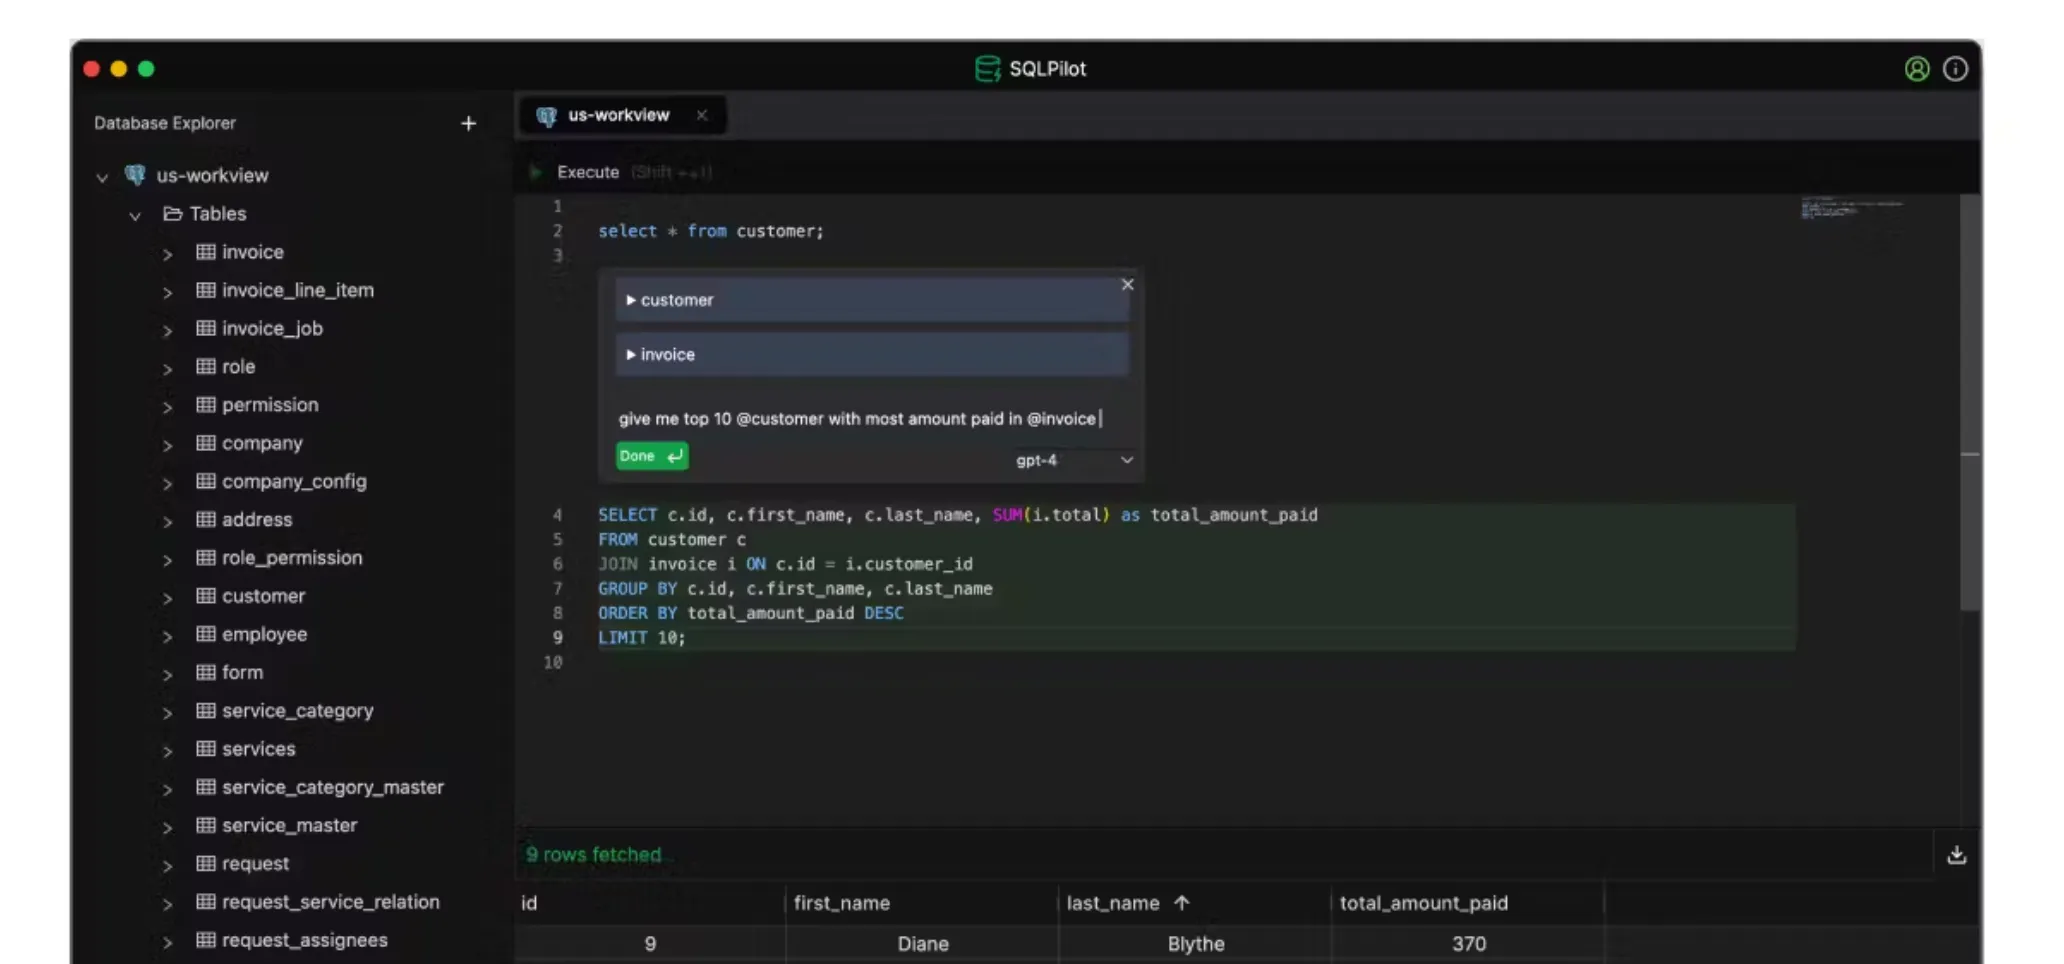Click the Diane cell in results

tap(922, 944)
